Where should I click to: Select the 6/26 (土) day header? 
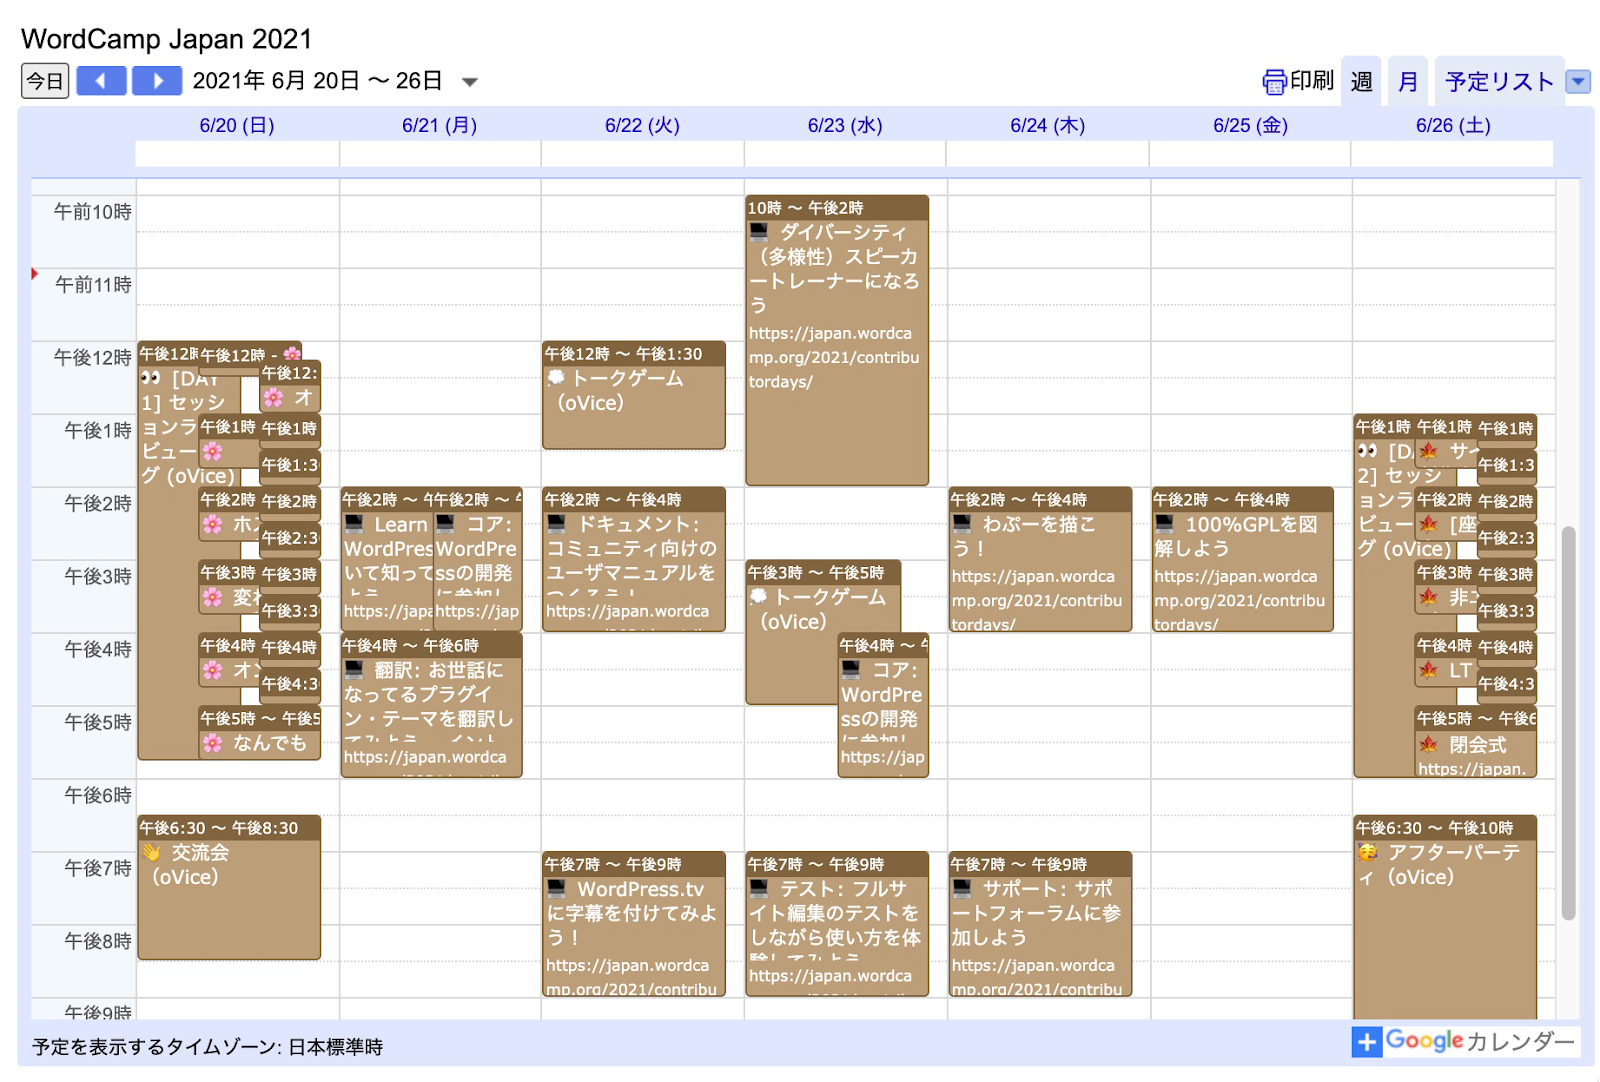pyautogui.click(x=1453, y=126)
